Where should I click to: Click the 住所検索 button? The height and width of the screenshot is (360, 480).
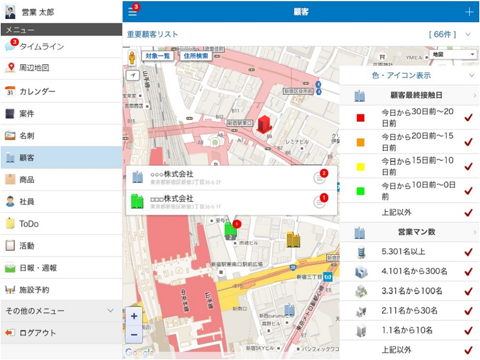196,56
